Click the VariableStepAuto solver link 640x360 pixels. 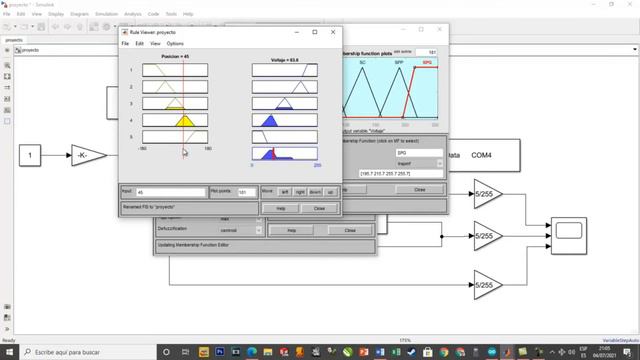pos(620,340)
